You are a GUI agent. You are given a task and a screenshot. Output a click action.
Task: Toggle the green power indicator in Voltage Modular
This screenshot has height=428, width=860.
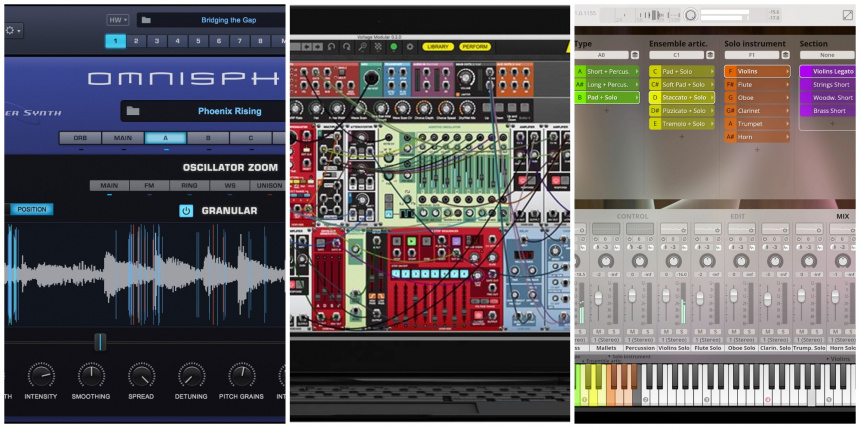click(x=393, y=47)
